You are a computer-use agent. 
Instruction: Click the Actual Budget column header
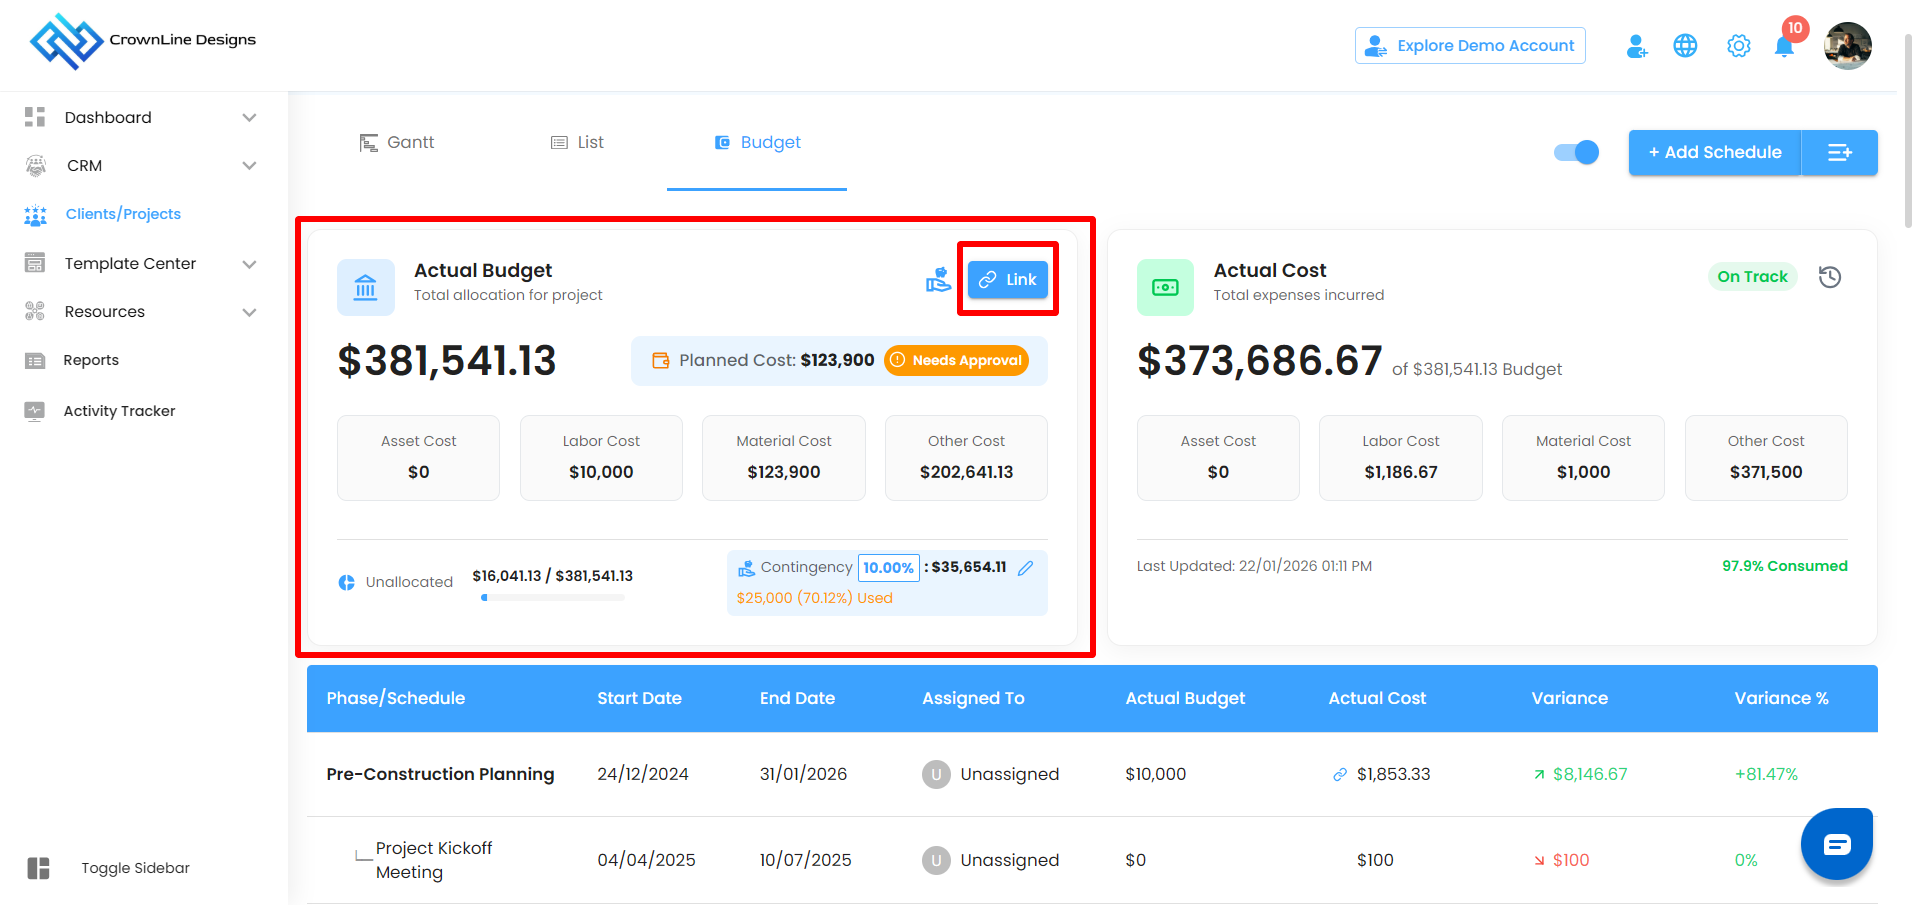[x=1185, y=698]
